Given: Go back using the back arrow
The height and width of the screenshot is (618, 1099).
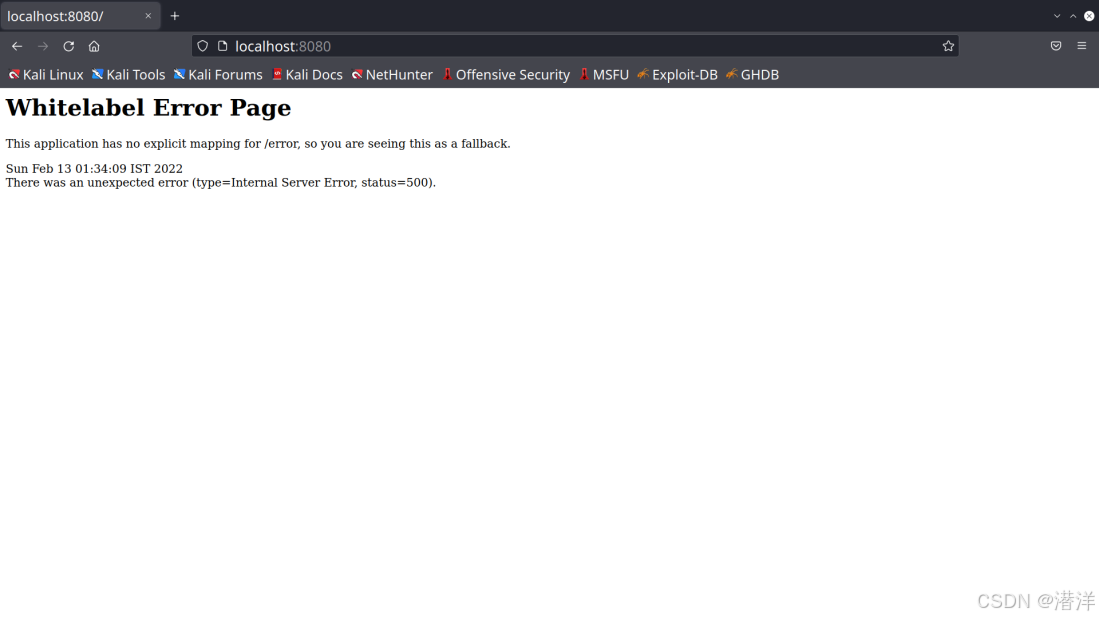Looking at the screenshot, I should [17, 46].
